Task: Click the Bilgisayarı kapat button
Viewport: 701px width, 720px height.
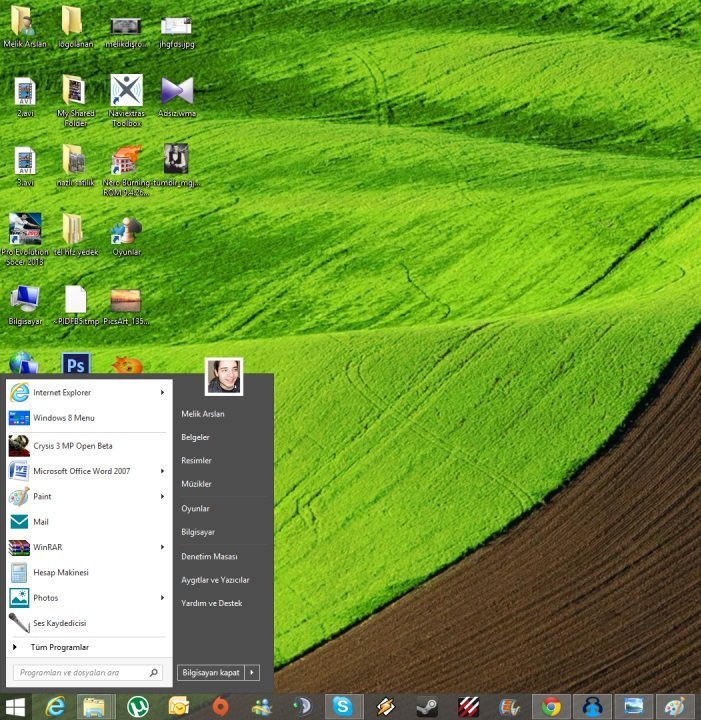Action: coord(211,673)
